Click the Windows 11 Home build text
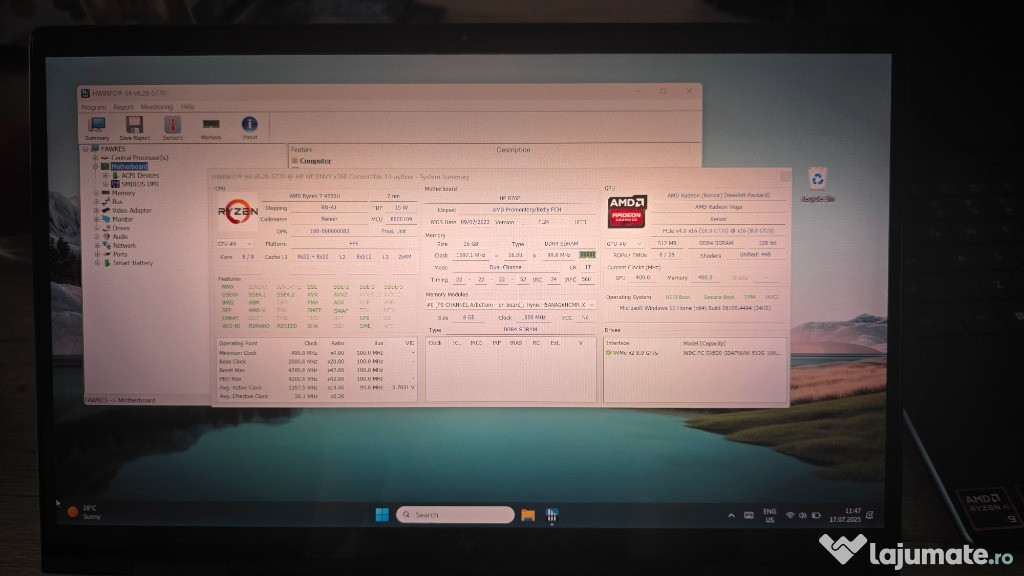The image size is (1024, 576). tap(695, 308)
